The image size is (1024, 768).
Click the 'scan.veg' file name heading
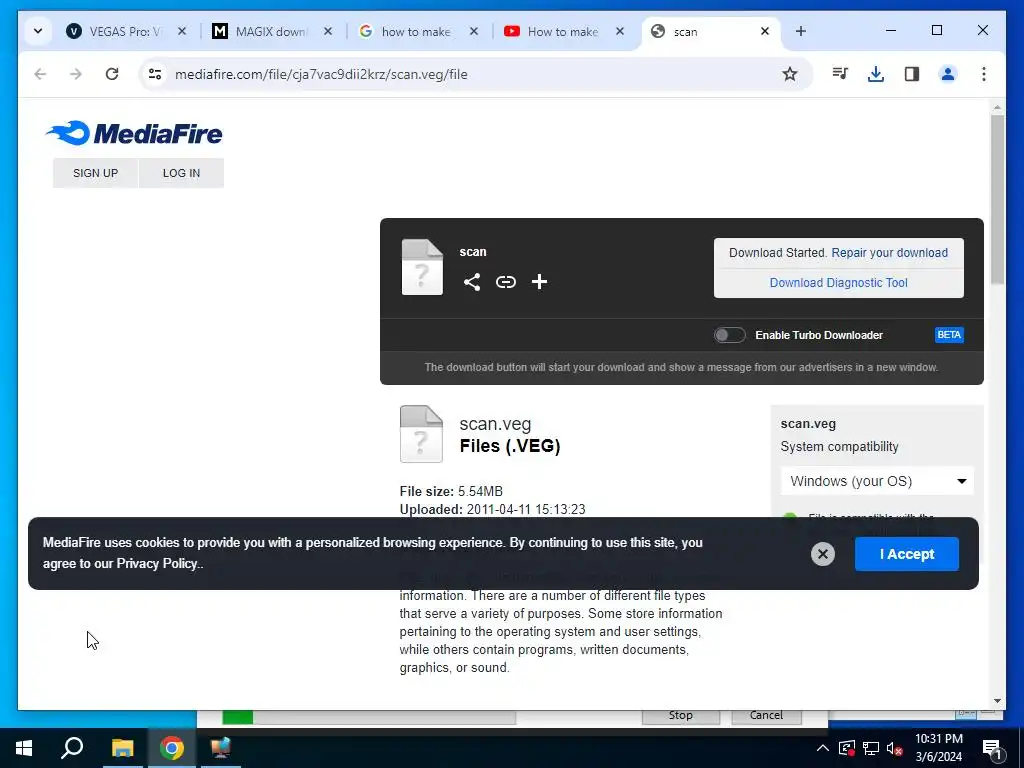coord(495,424)
